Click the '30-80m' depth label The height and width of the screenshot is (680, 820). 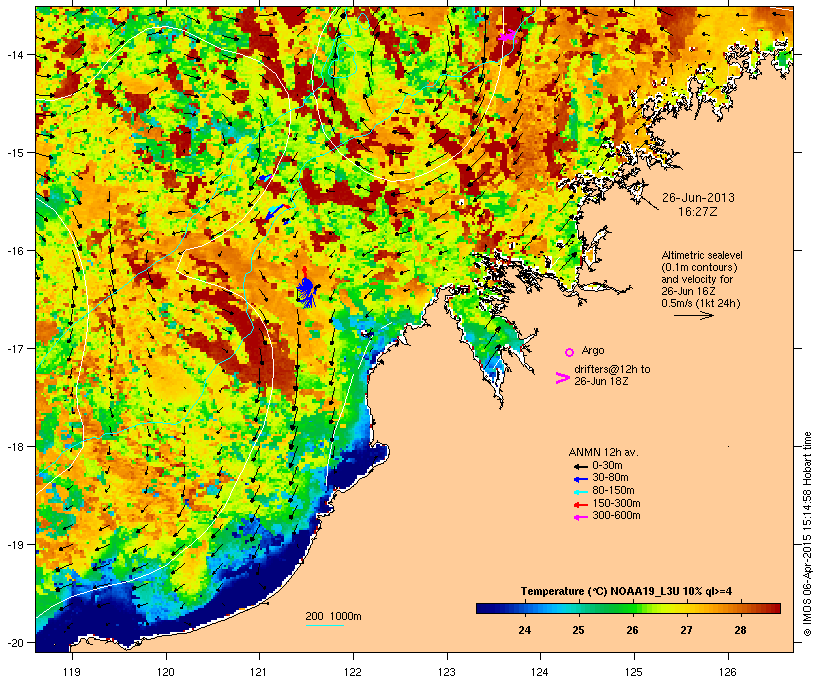[x=610, y=478]
